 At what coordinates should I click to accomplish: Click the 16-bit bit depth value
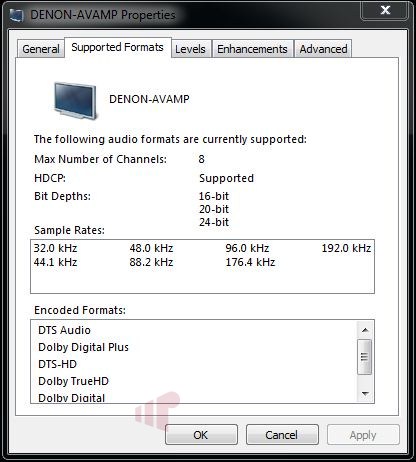[214, 196]
